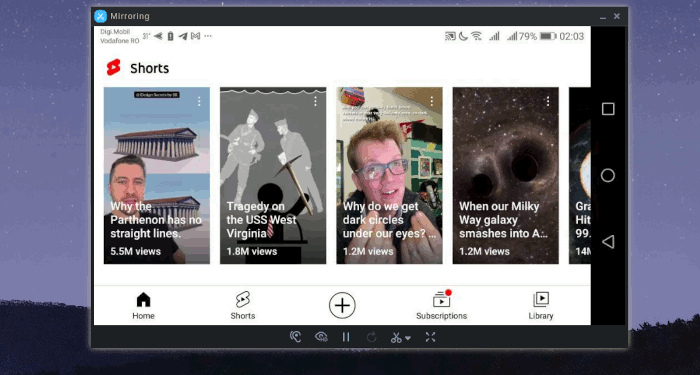Pause the screen mirroring
This screenshot has height=375, width=700.
346,337
